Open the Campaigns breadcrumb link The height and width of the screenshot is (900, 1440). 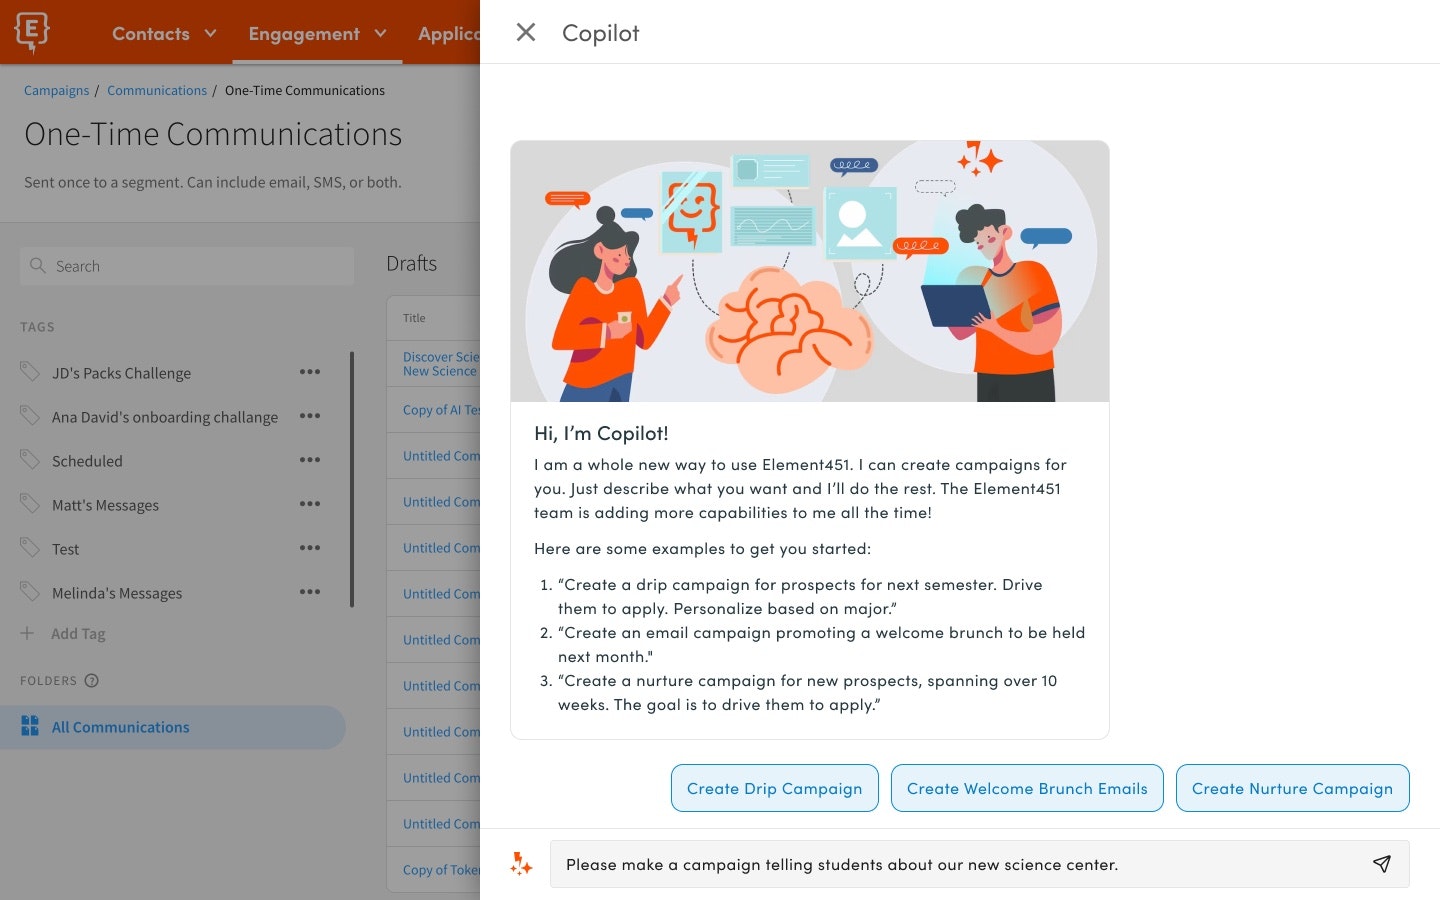57,90
